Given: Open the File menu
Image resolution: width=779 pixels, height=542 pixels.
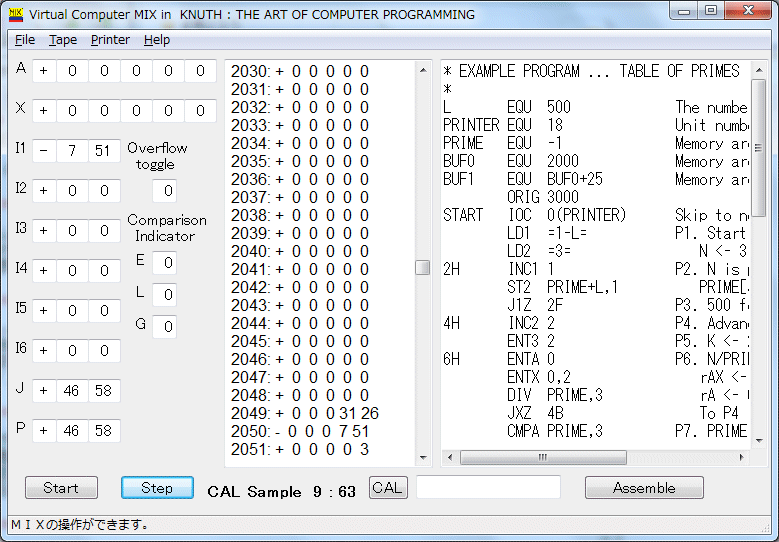Looking at the screenshot, I should [x=25, y=40].
